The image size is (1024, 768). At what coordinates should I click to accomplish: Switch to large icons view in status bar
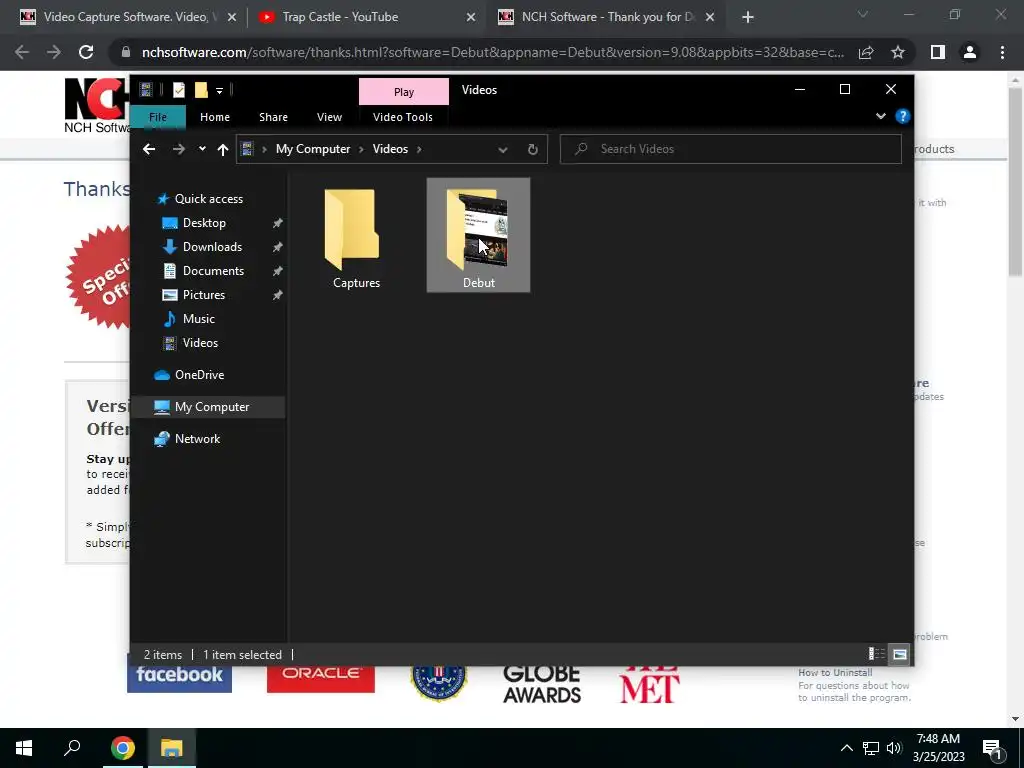[900, 654]
